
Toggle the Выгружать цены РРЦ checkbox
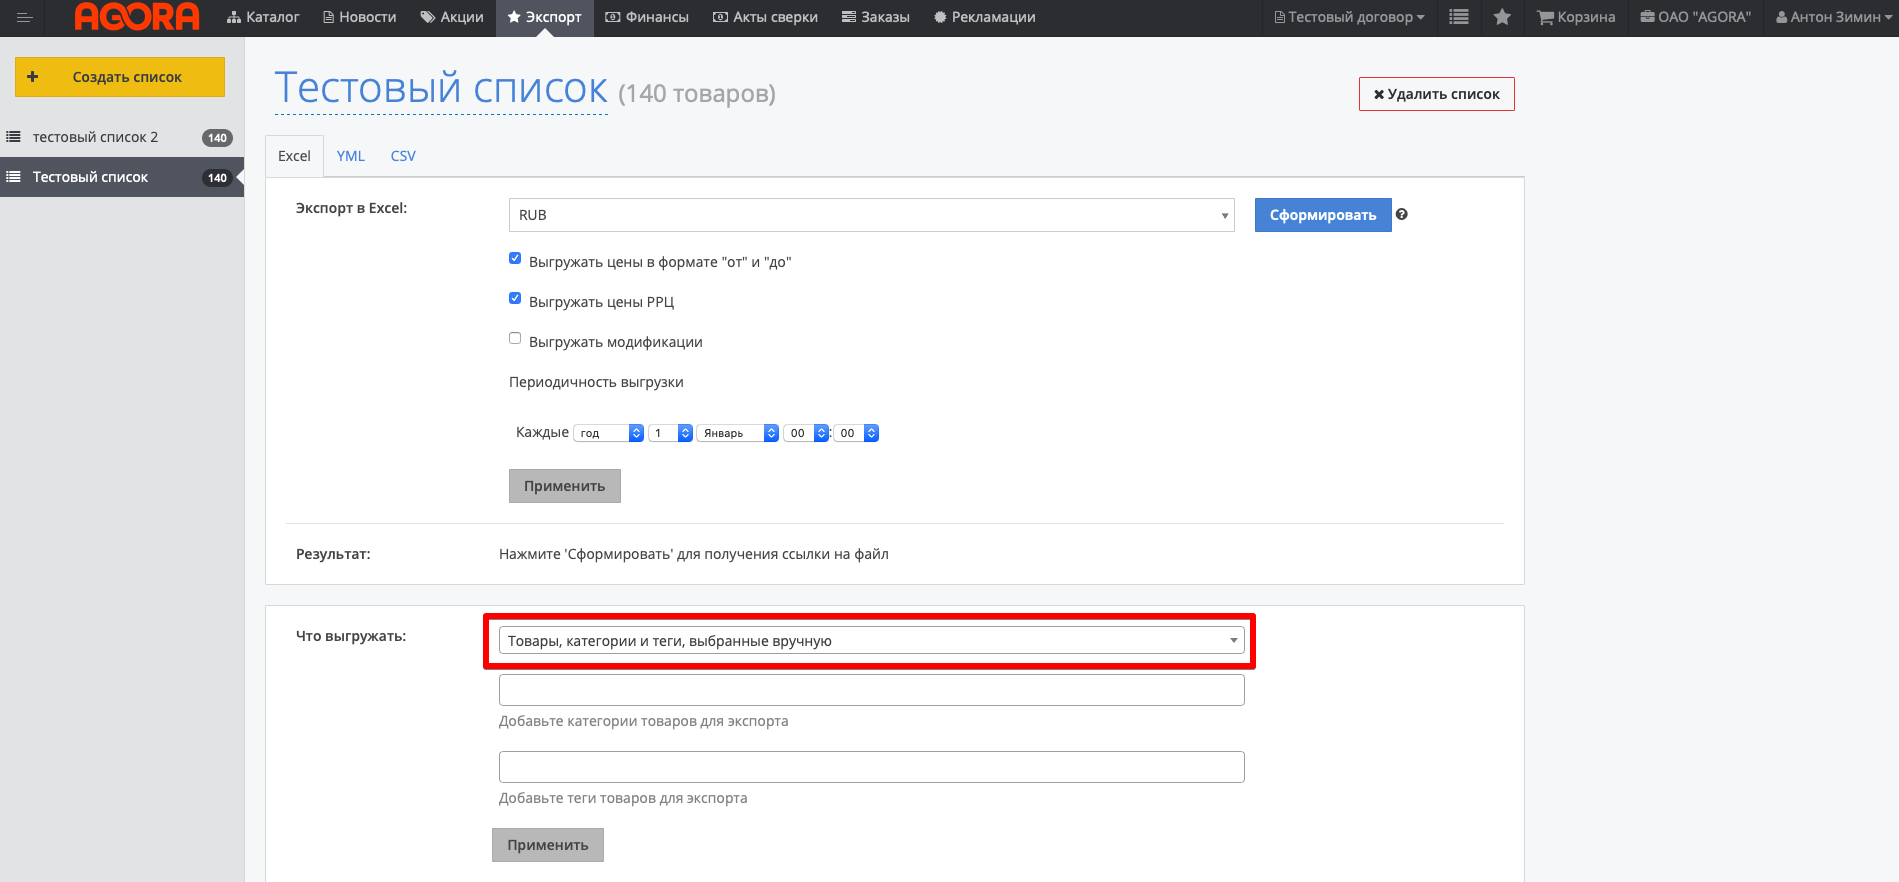pos(515,298)
